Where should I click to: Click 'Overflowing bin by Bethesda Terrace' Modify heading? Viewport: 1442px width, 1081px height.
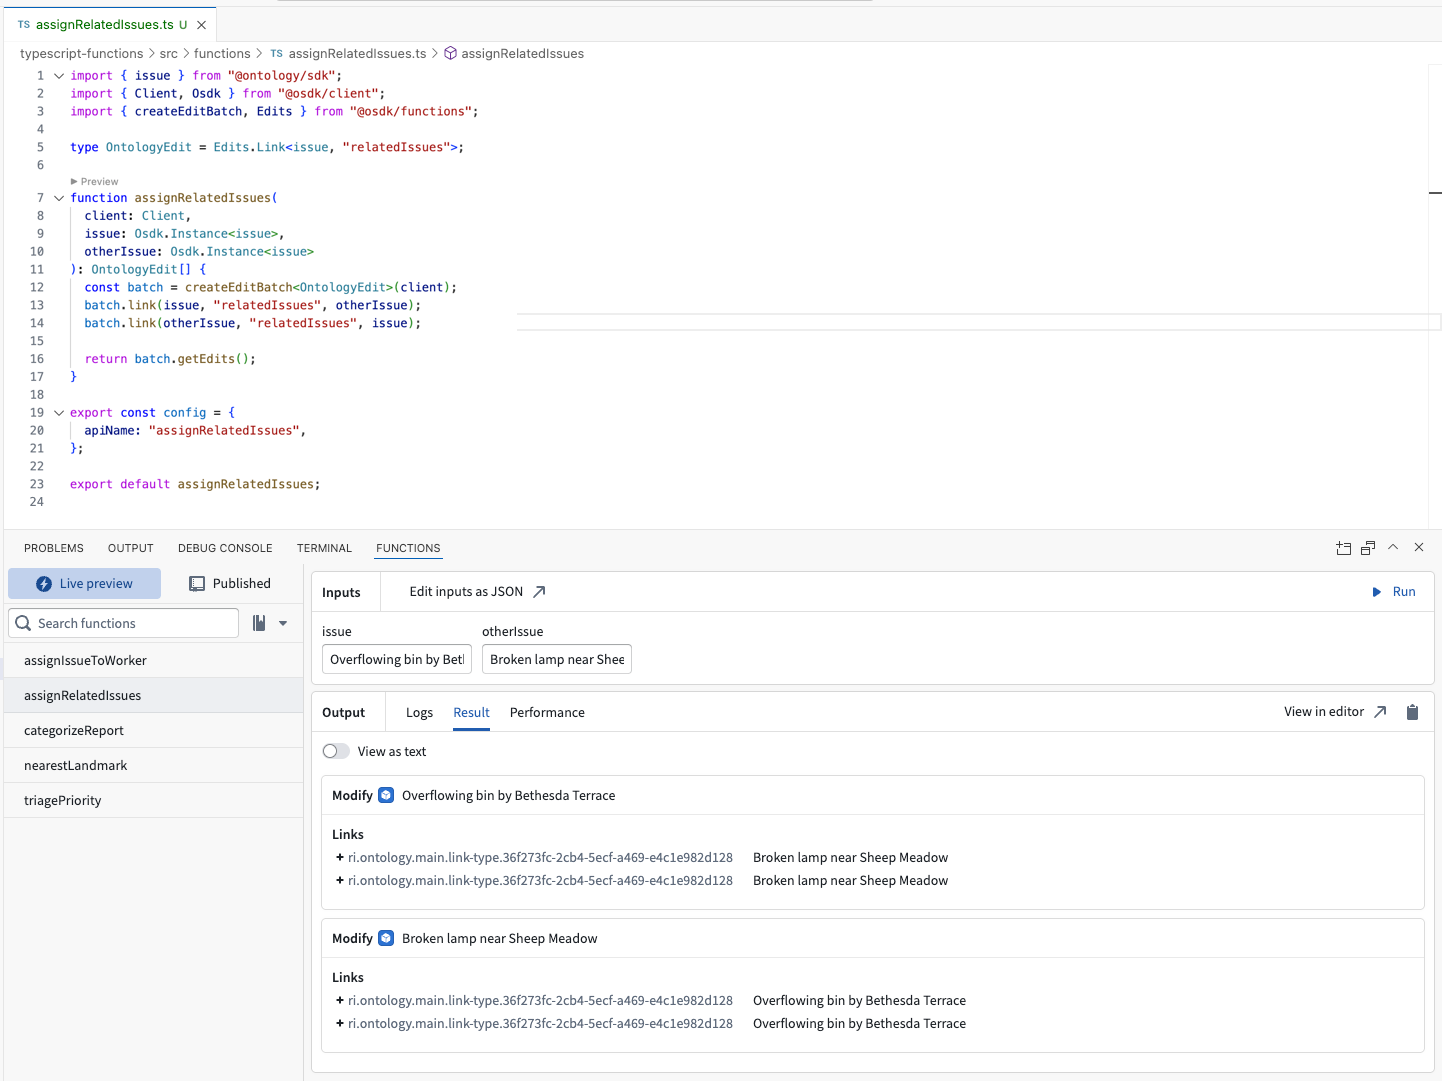tap(509, 796)
